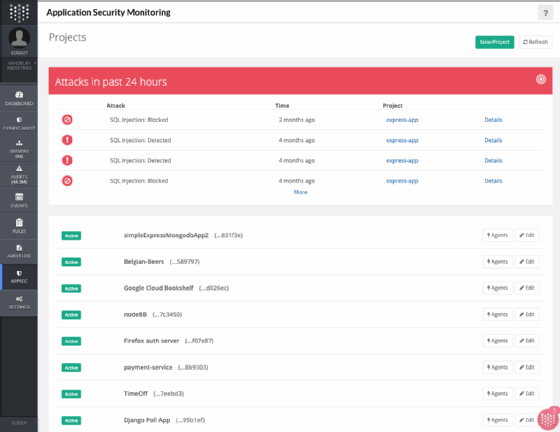
Task: Click the Refresh button
Action: tap(535, 42)
